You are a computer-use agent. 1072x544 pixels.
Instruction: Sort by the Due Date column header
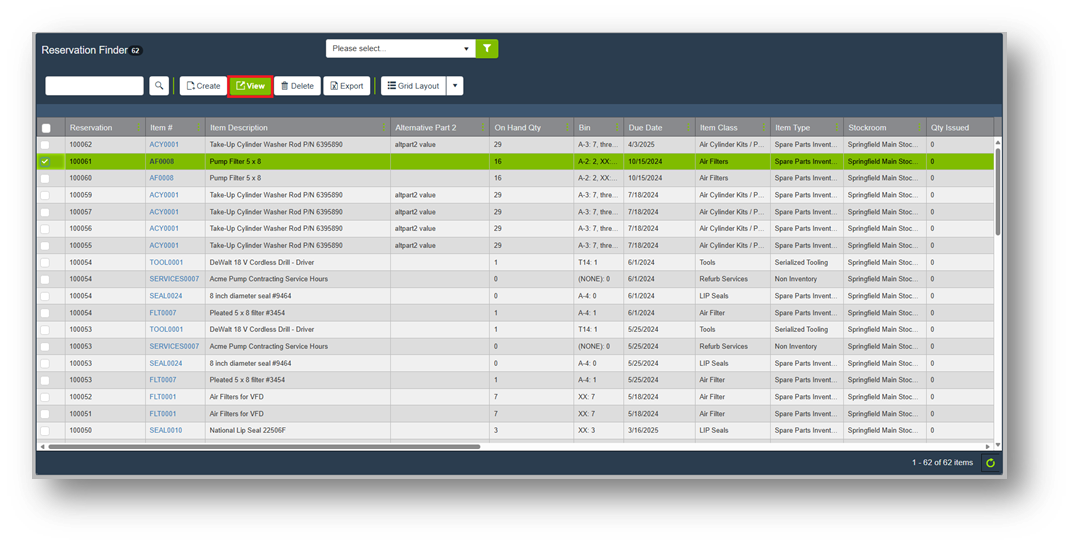[x=646, y=128]
